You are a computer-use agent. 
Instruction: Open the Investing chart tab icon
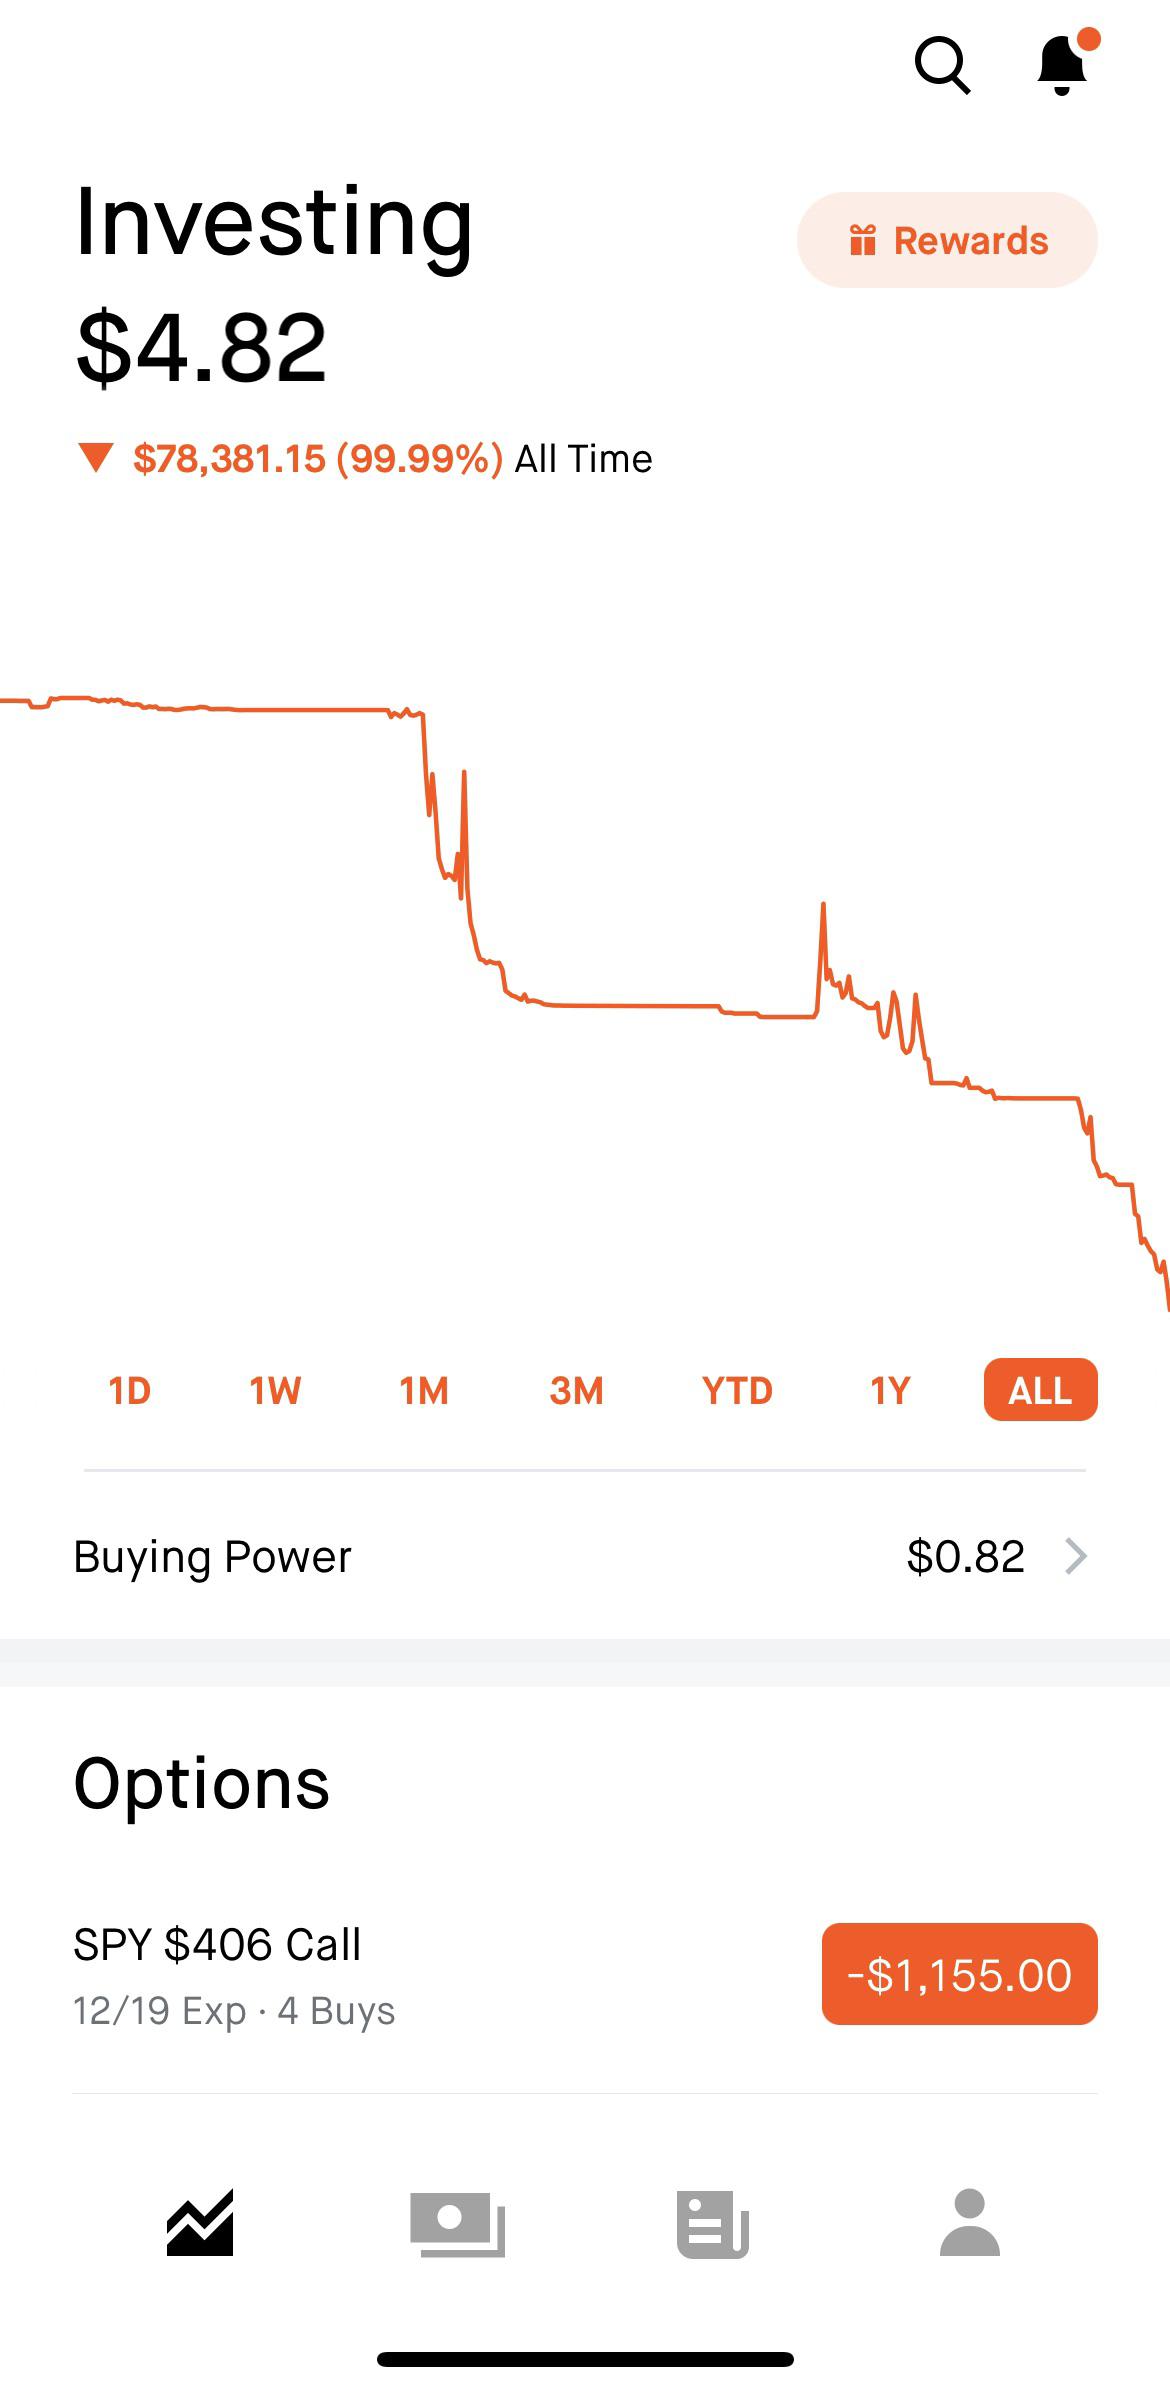(x=200, y=2222)
